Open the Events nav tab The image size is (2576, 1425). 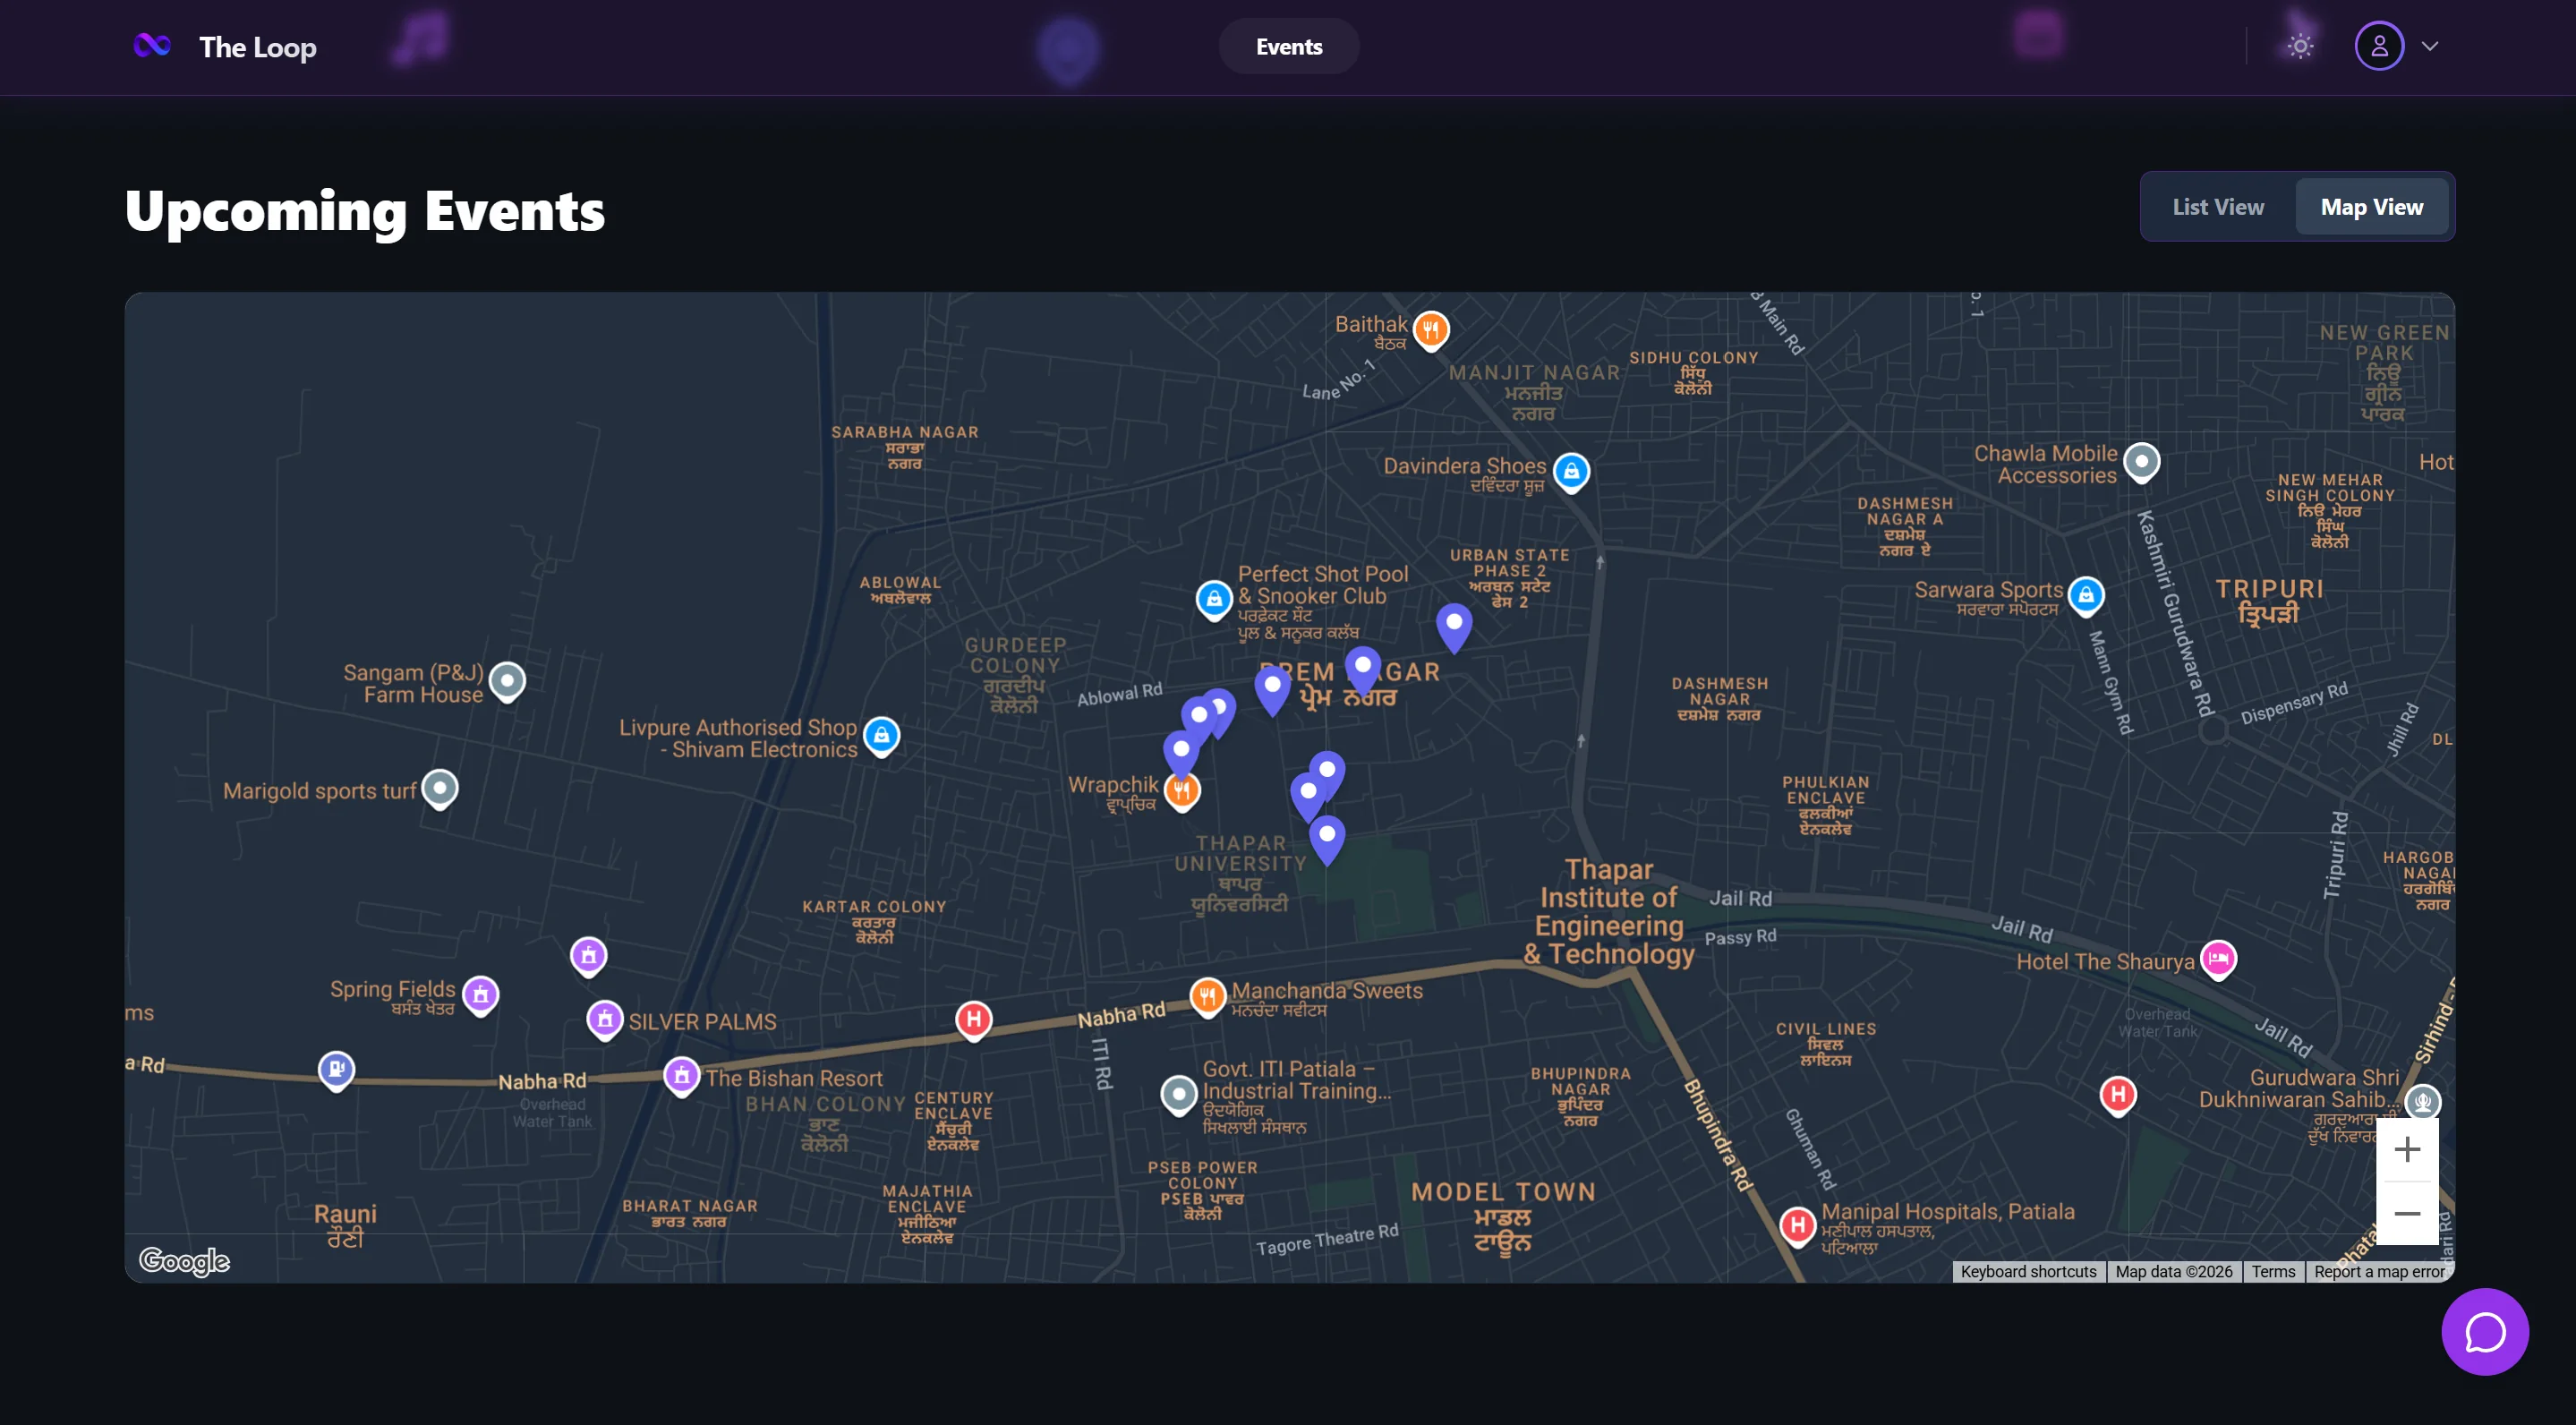[1288, 46]
